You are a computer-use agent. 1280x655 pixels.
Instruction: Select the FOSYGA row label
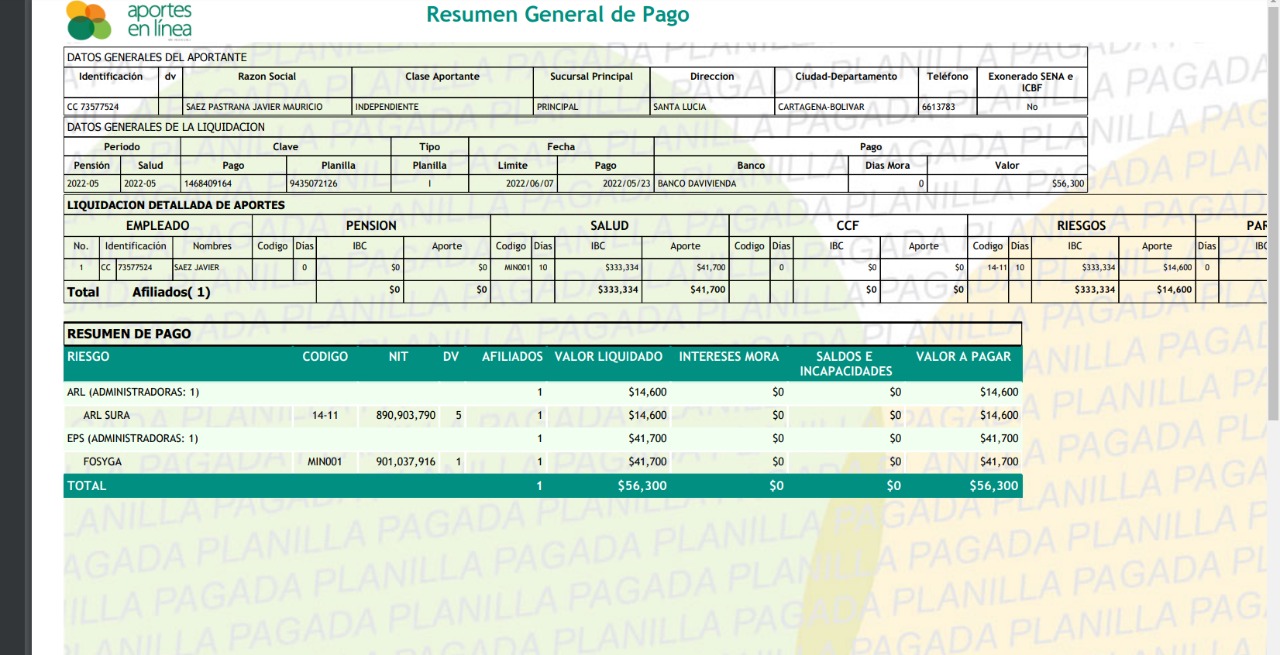103,462
